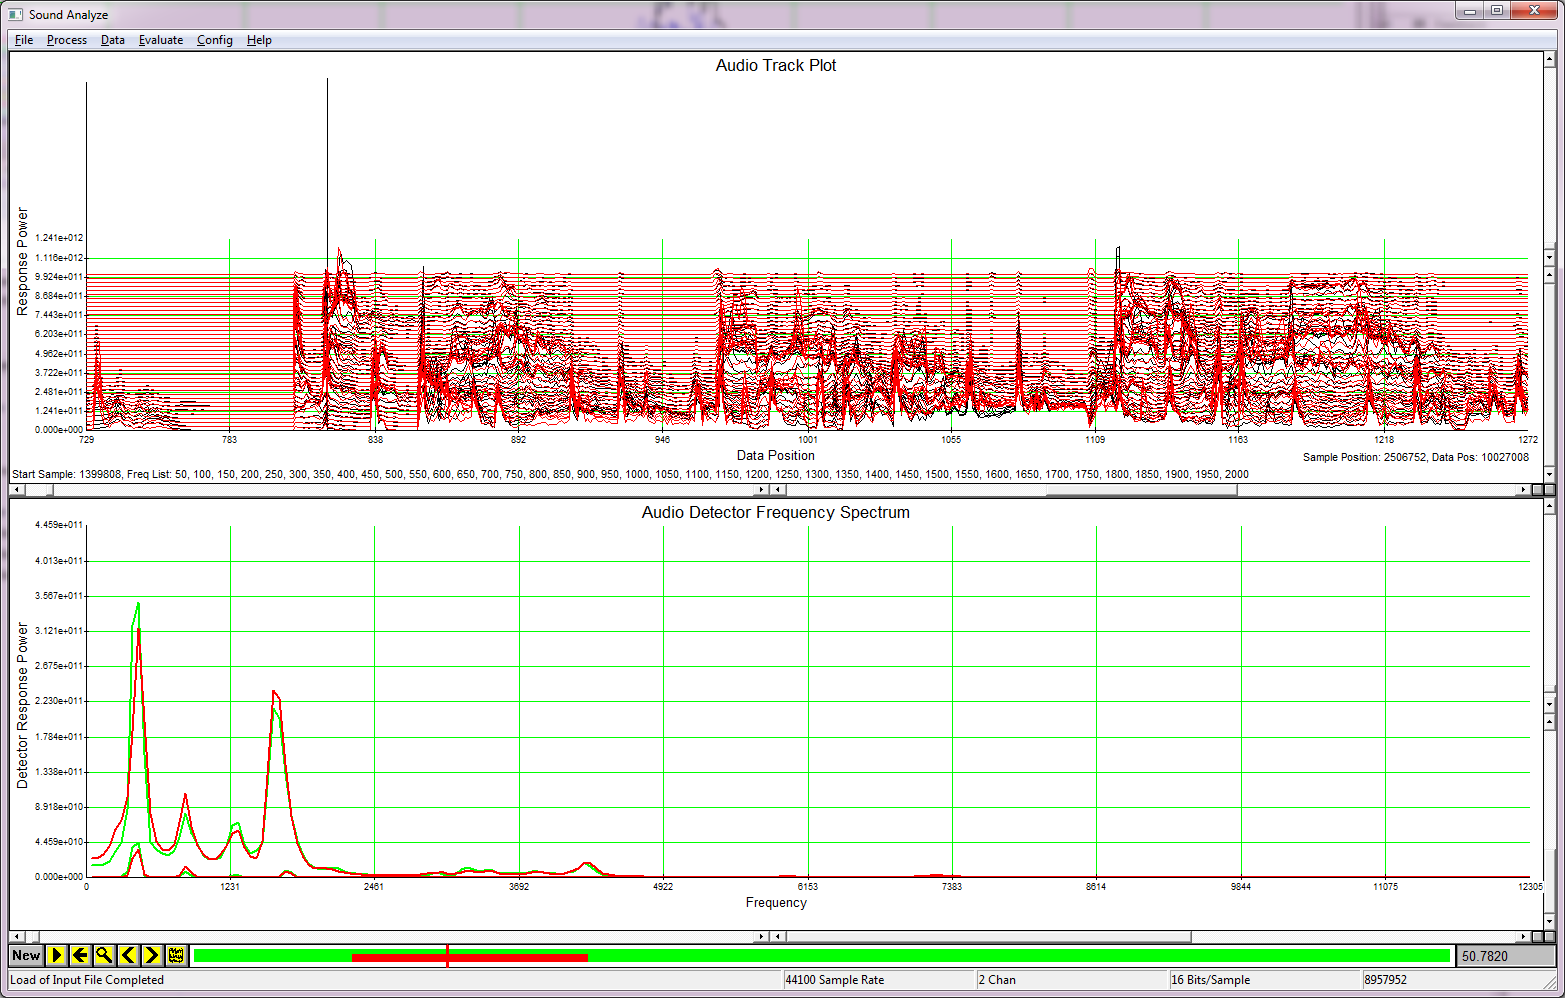
Task: Select the waveform display icon in toolbar
Action: (x=175, y=955)
